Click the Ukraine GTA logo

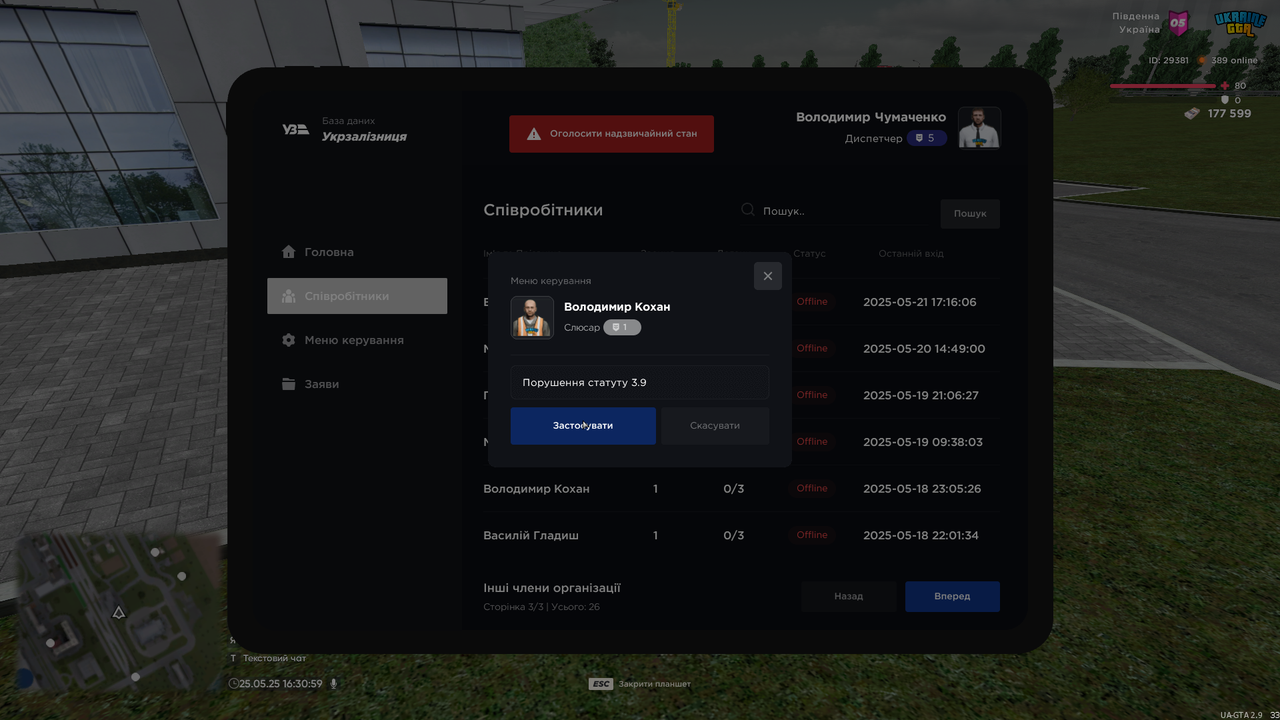[x=1240, y=23]
